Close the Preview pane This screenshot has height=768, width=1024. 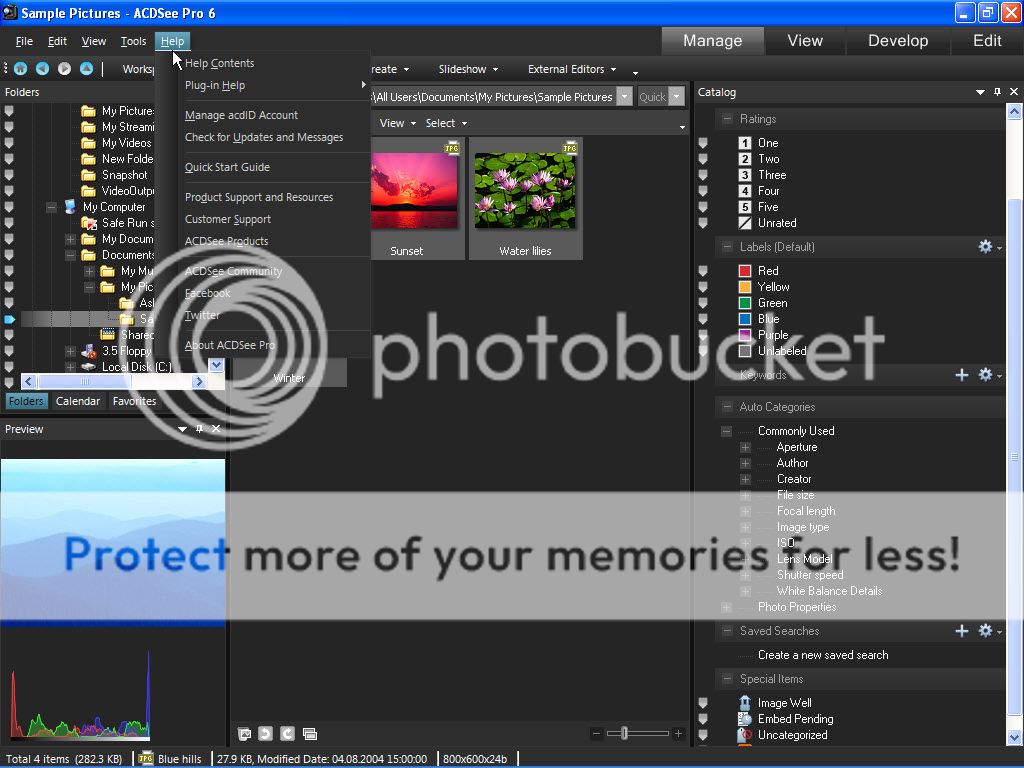(216, 428)
